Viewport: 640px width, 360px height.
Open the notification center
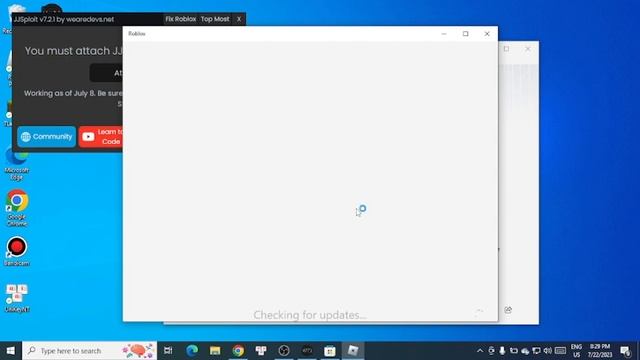(625, 351)
